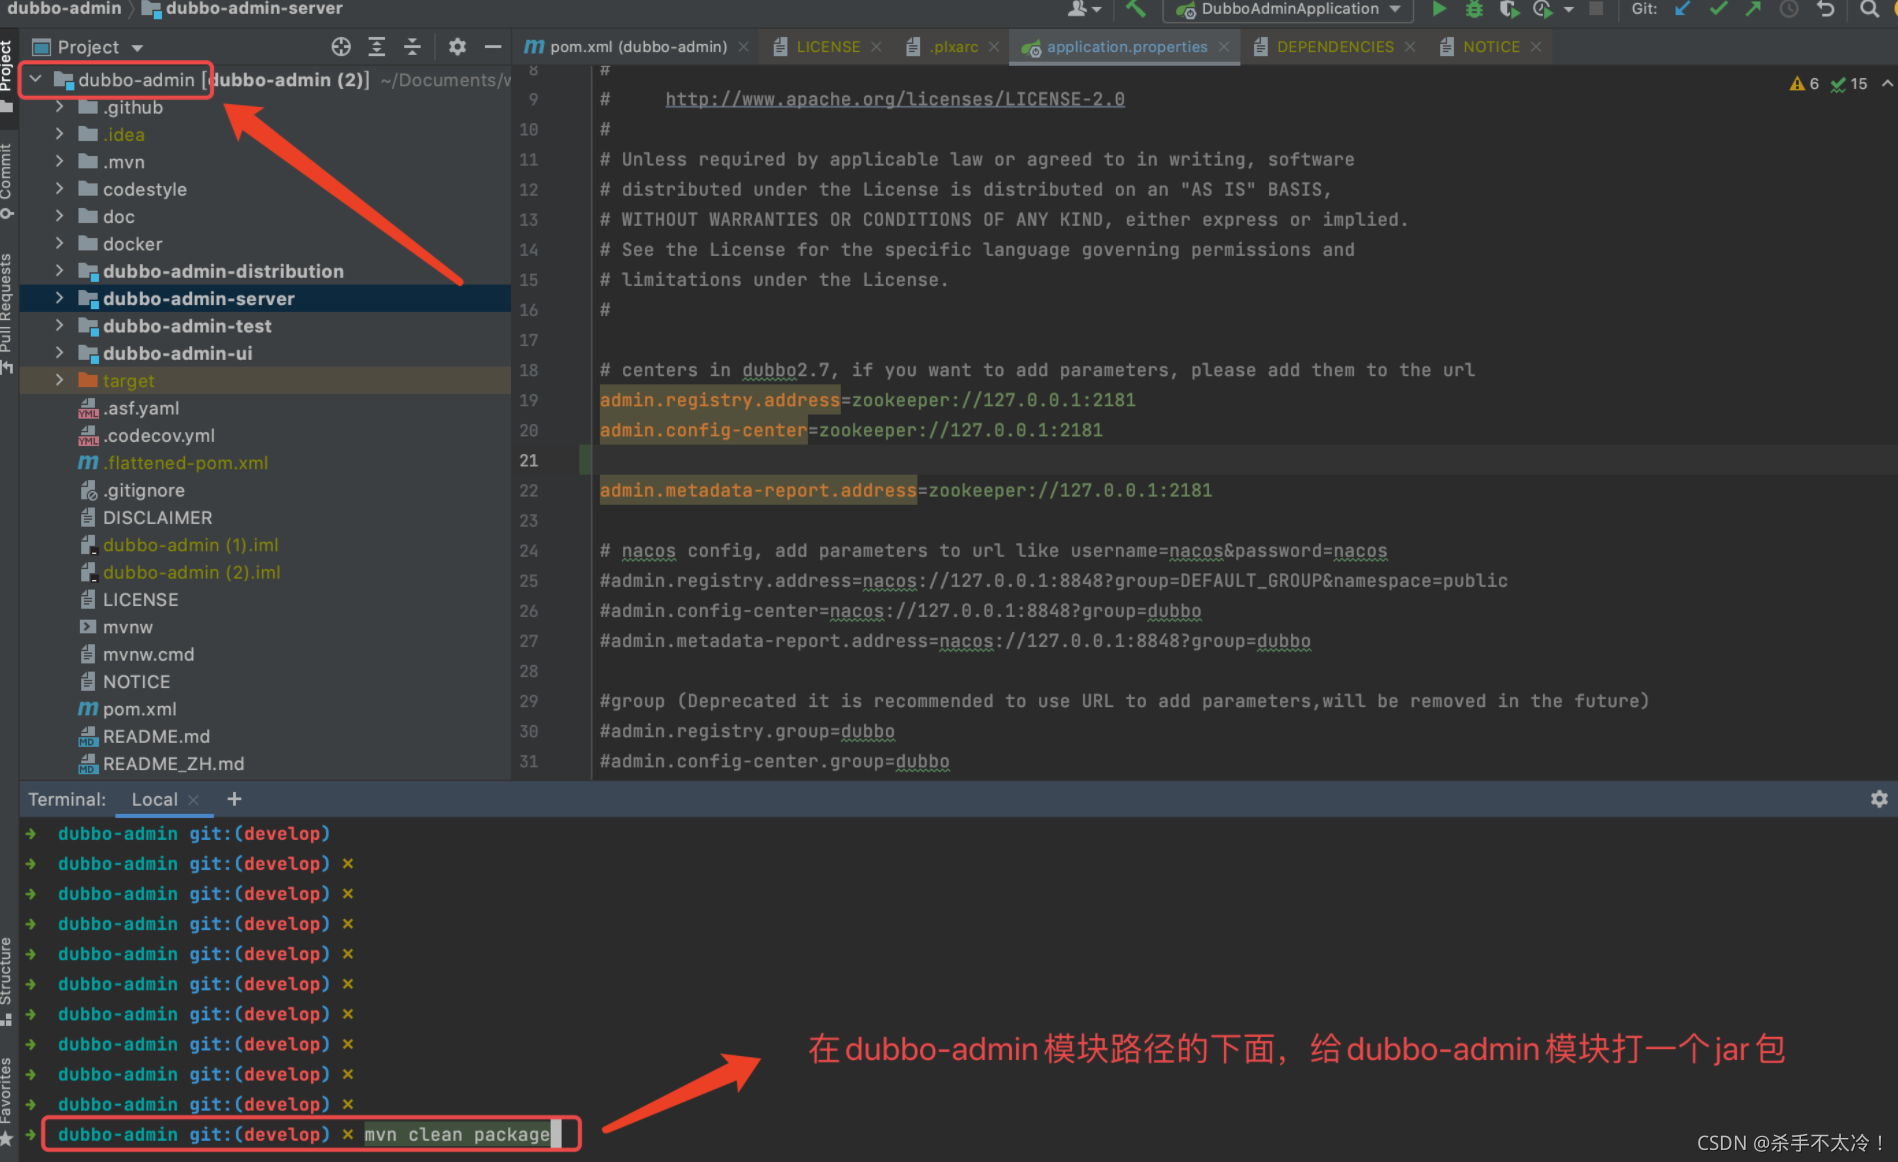Click the grey stop square icon
Viewport: 1898px width, 1162px height.
coord(1596,9)
